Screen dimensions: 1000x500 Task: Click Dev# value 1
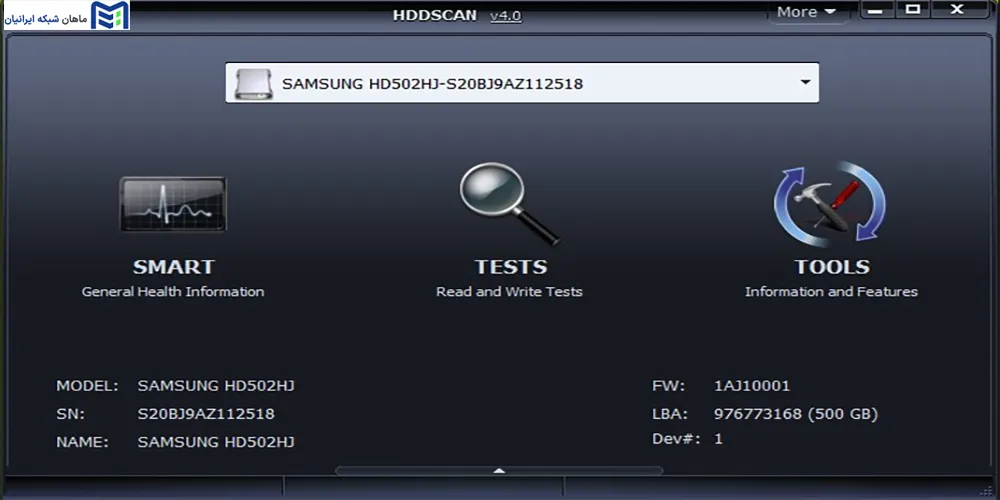718,439
